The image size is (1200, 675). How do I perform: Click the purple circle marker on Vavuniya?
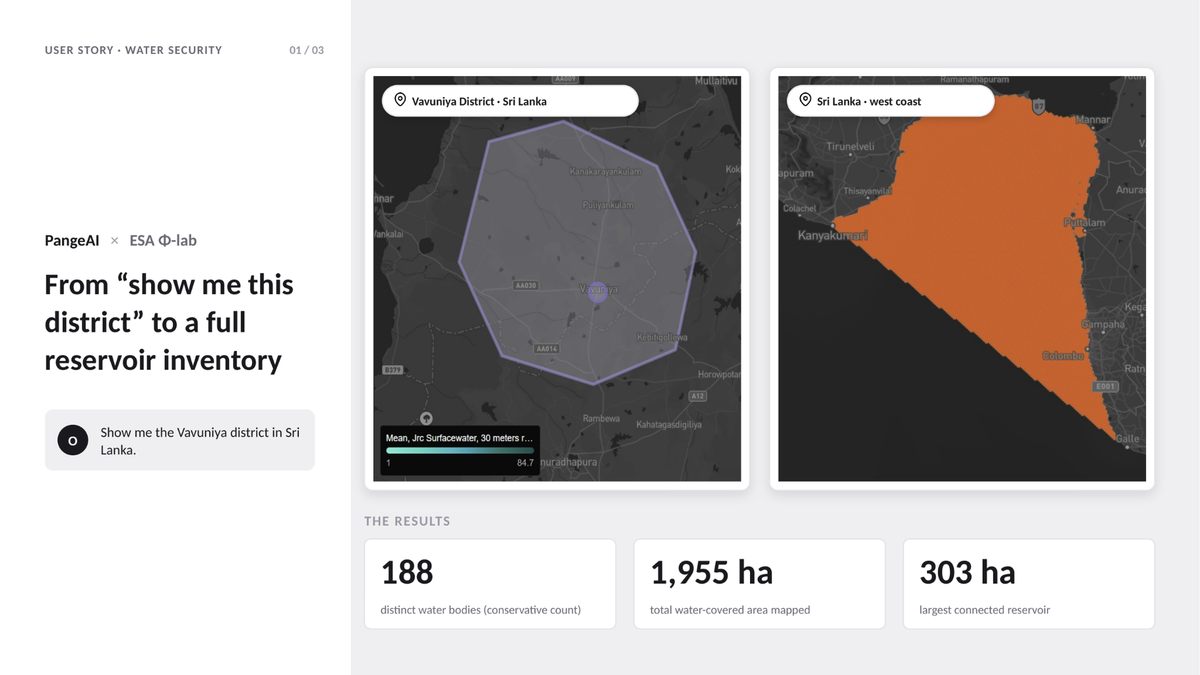pyautogui.click(x=598, y=291)
